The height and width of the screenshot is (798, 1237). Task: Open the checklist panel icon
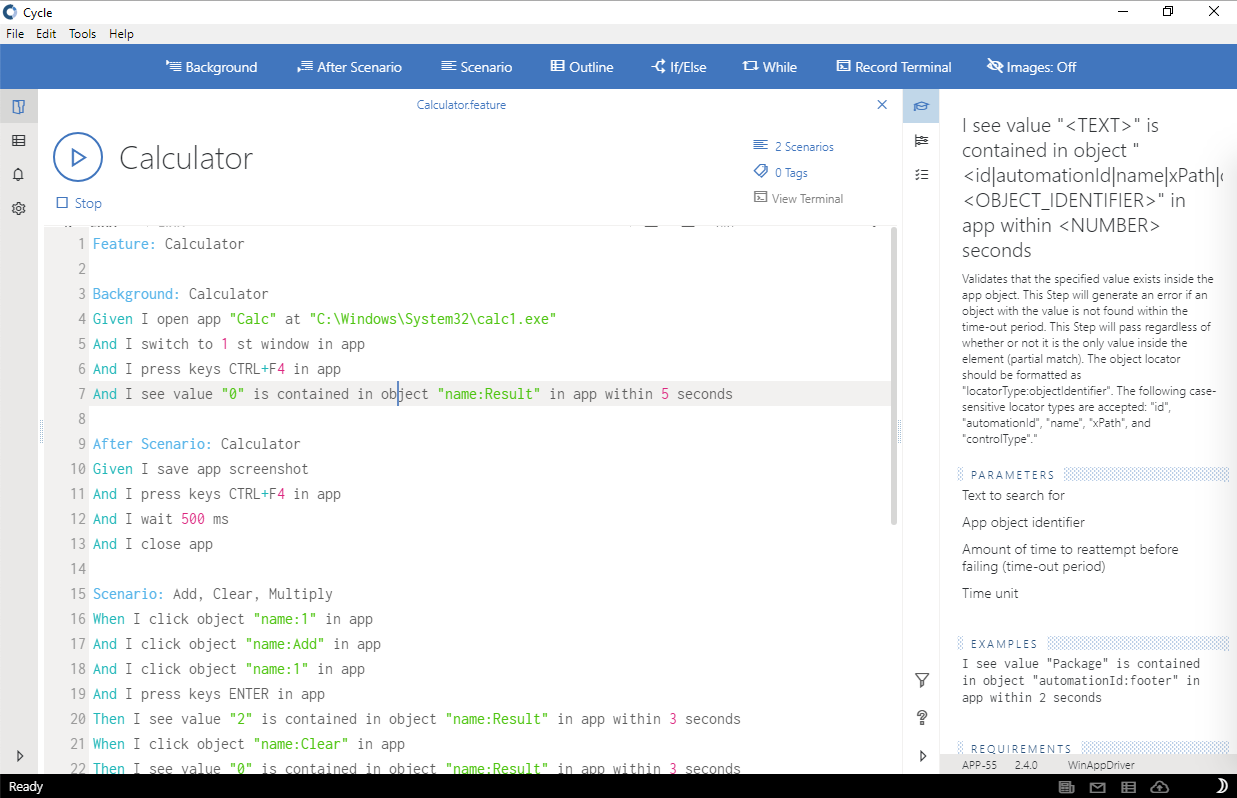click(921, 175)
